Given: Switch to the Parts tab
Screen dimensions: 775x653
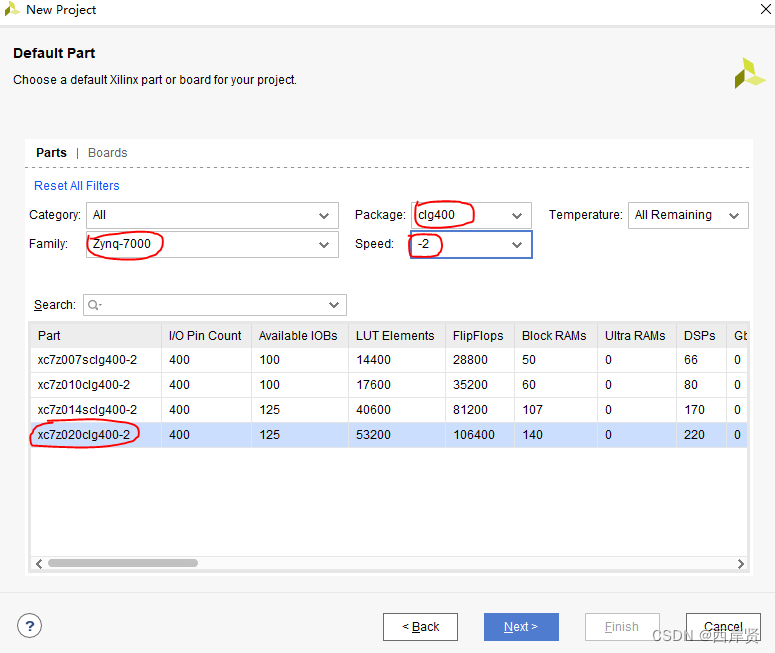Looking at the screenshot, I should (x=51, y=153).
